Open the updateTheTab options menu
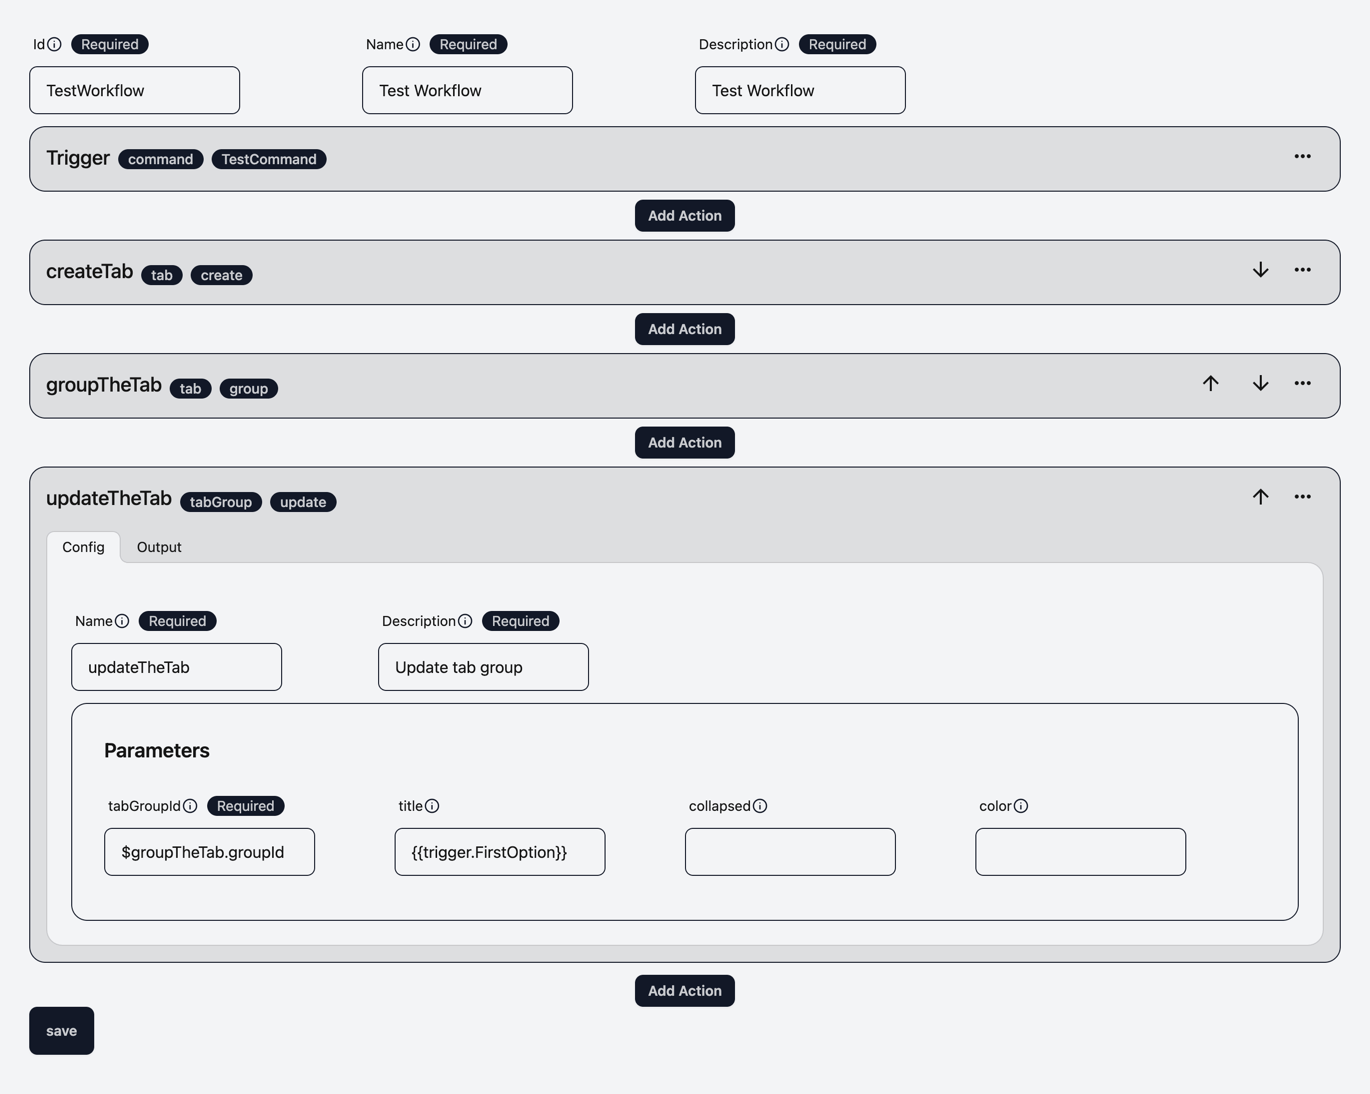1370x1094 pixels. click(1302, 496)
